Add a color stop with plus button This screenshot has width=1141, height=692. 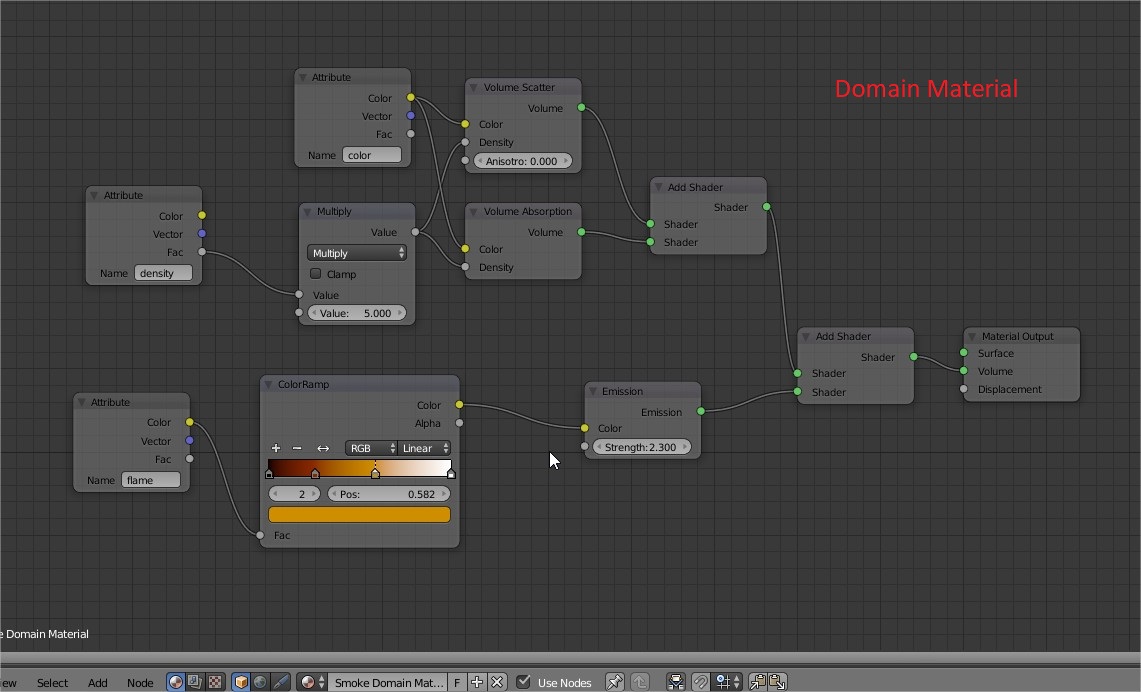click(x=276, y=448)
